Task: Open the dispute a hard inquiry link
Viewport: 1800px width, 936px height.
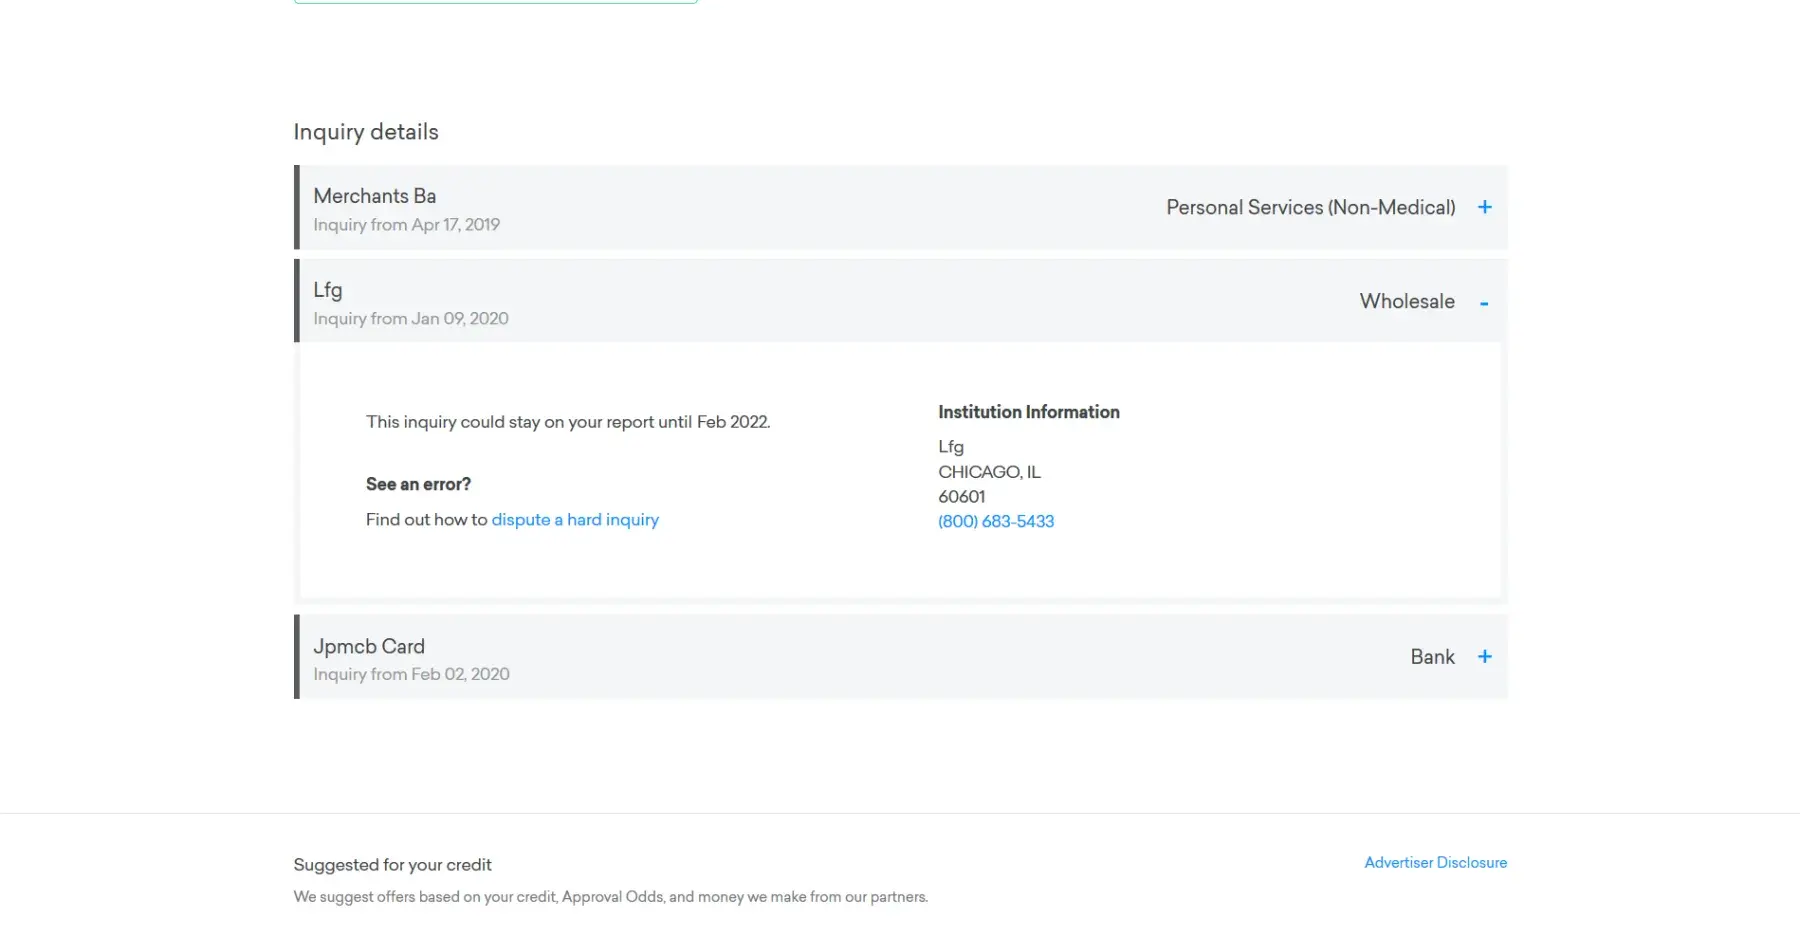Action: (575, 520)
